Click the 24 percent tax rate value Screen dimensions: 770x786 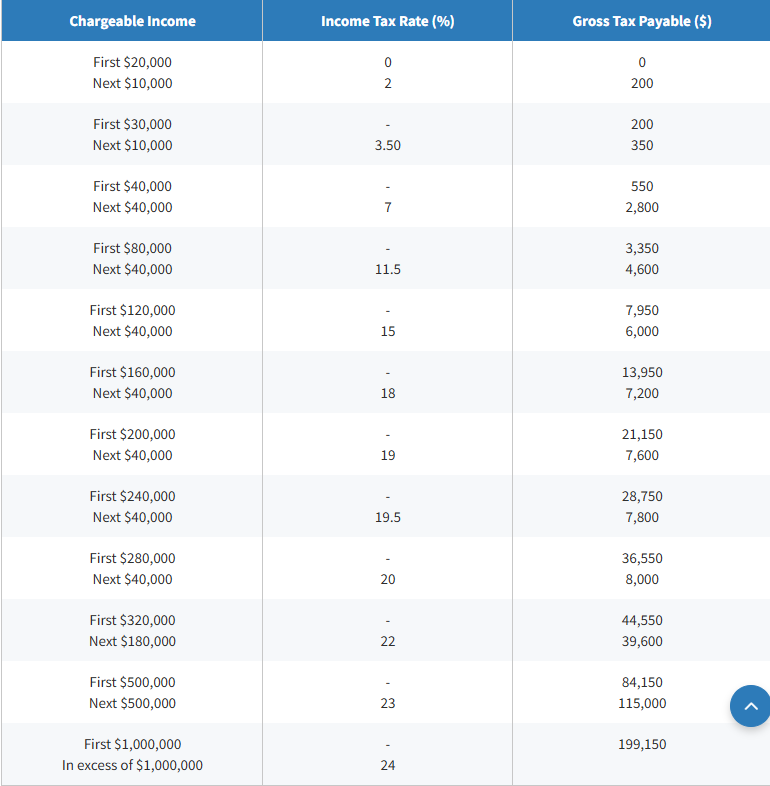point(387,765)
